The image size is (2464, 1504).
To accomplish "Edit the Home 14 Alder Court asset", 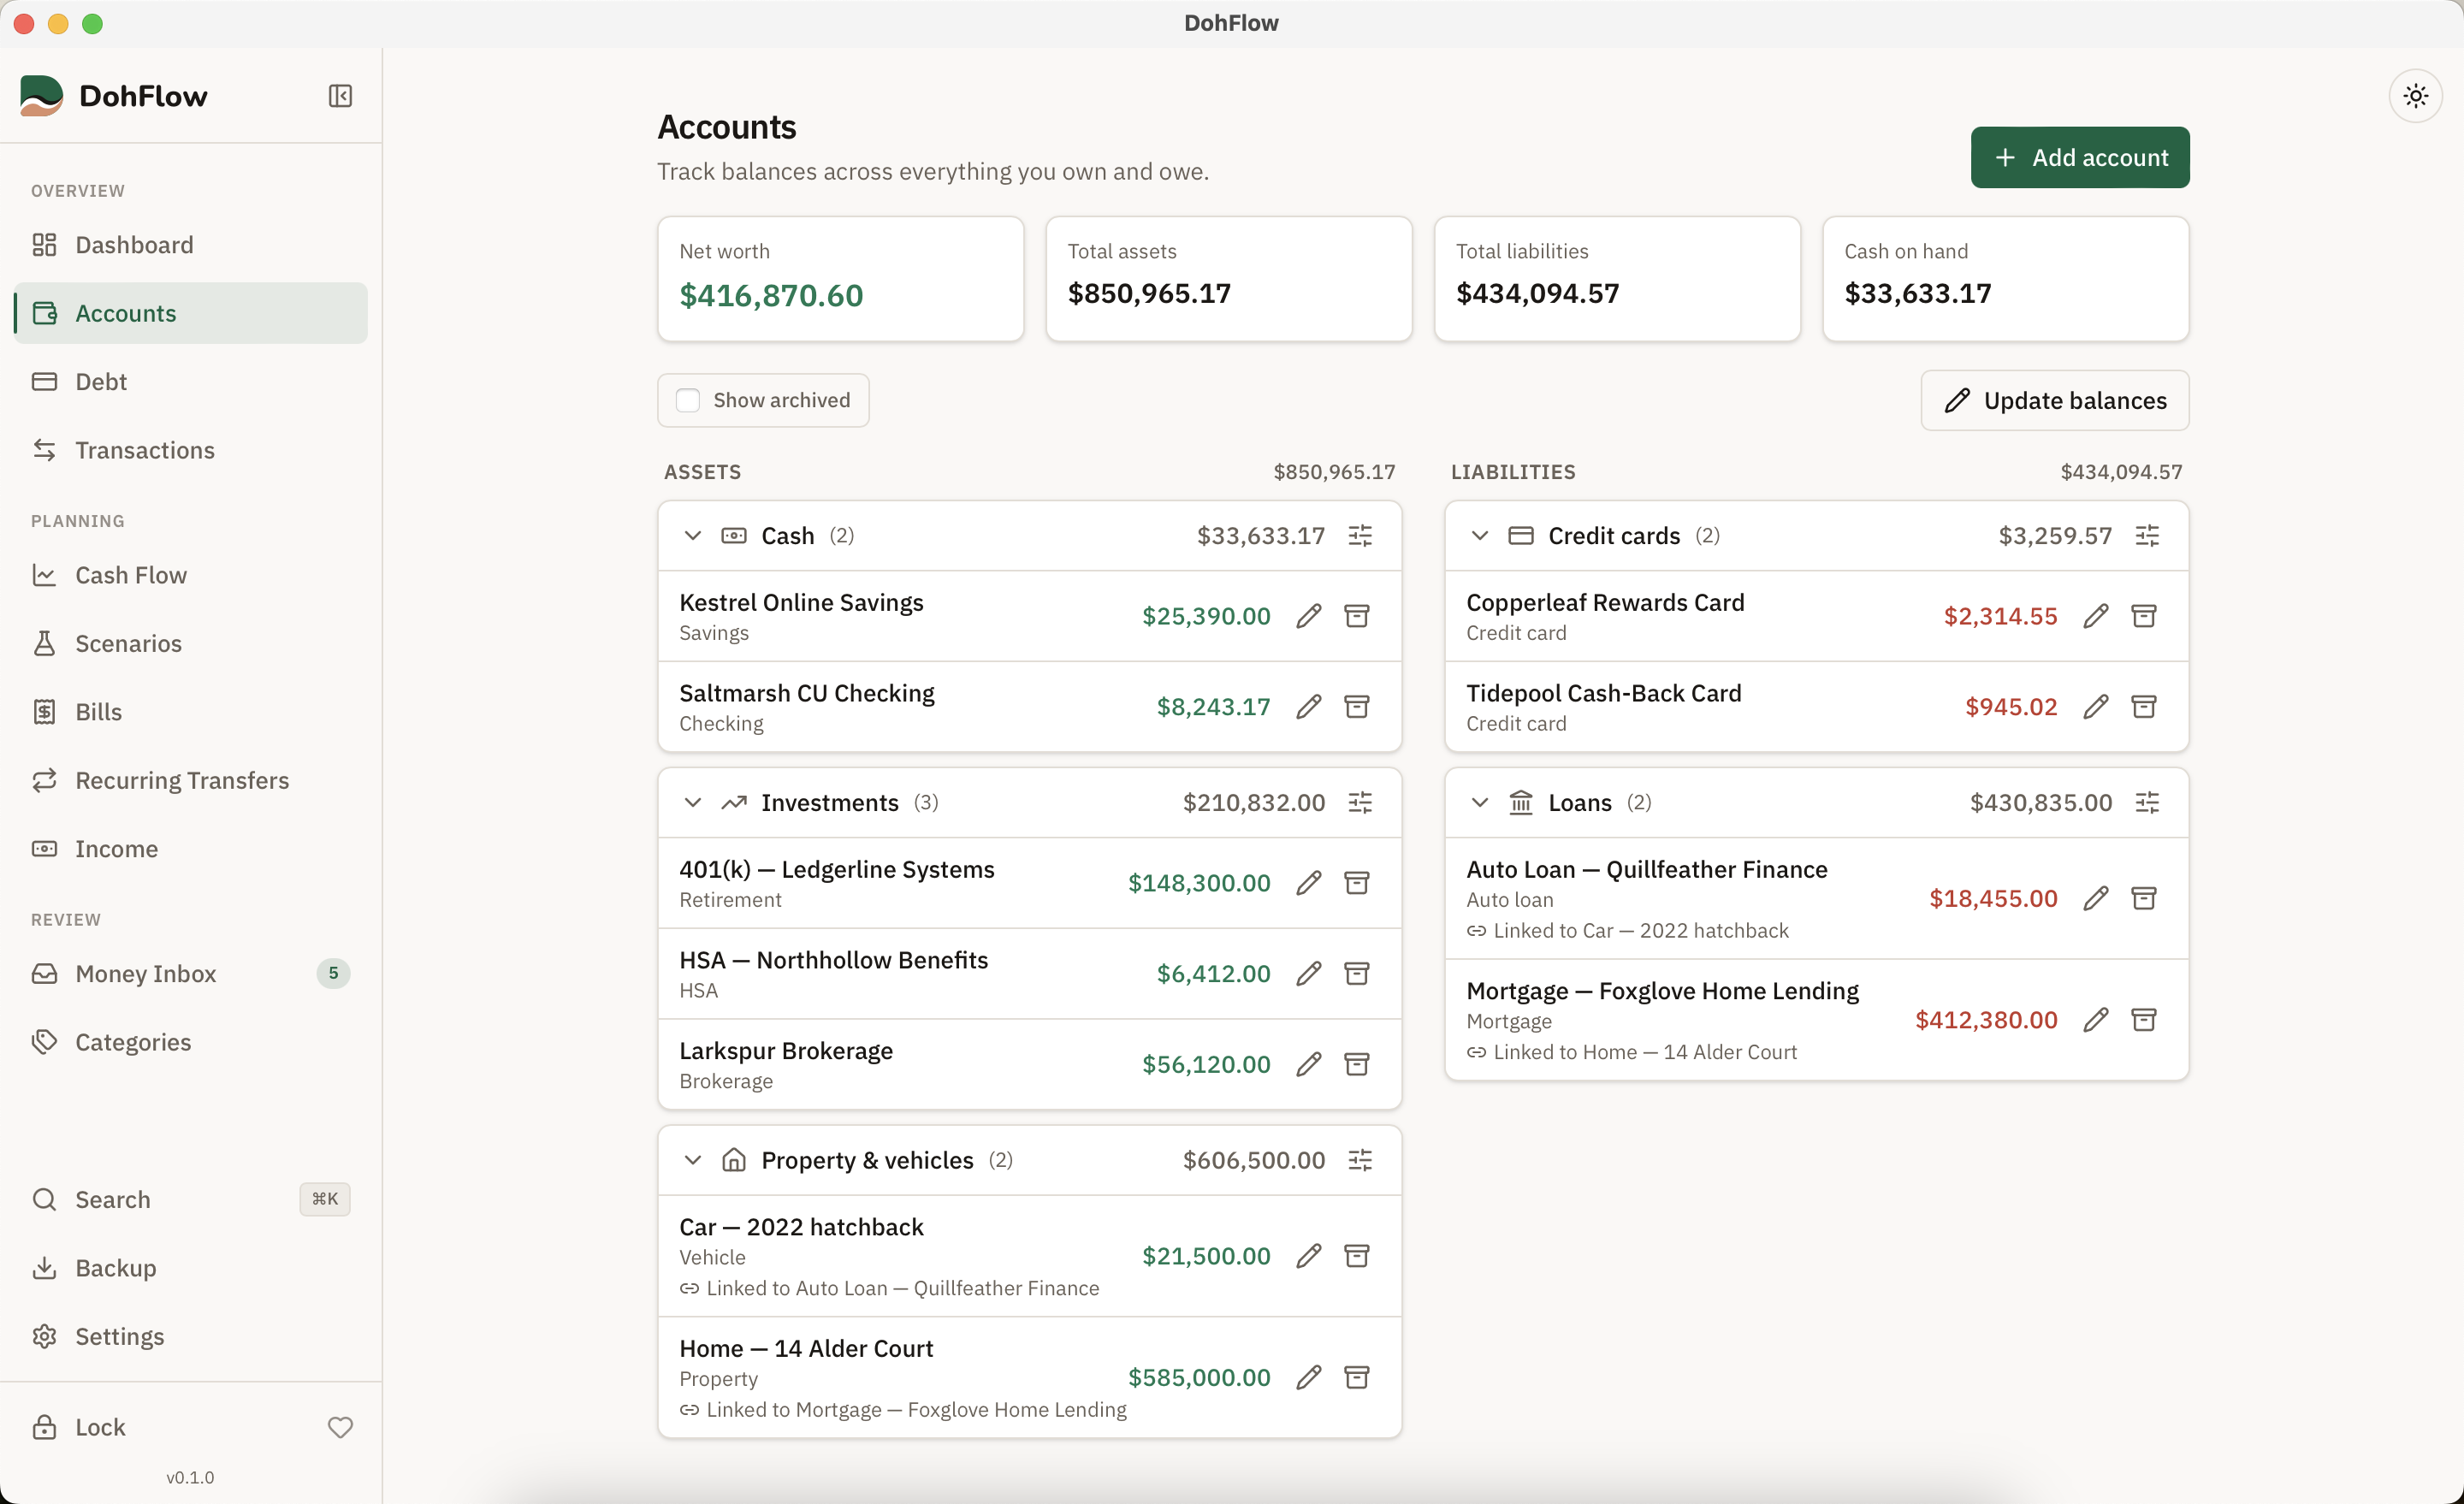I will [1309, 1377].
